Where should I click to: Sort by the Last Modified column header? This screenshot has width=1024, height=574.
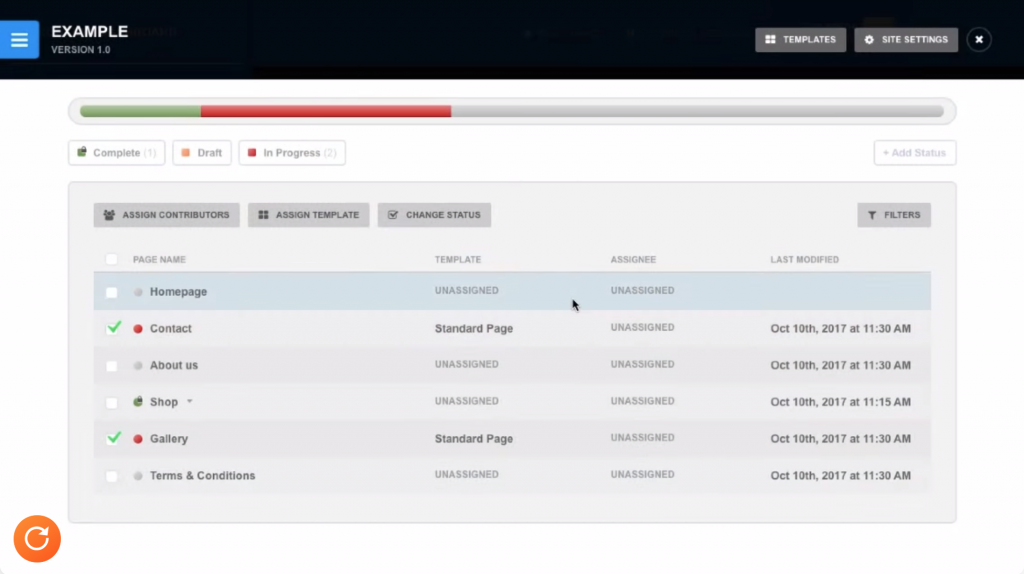804,260
